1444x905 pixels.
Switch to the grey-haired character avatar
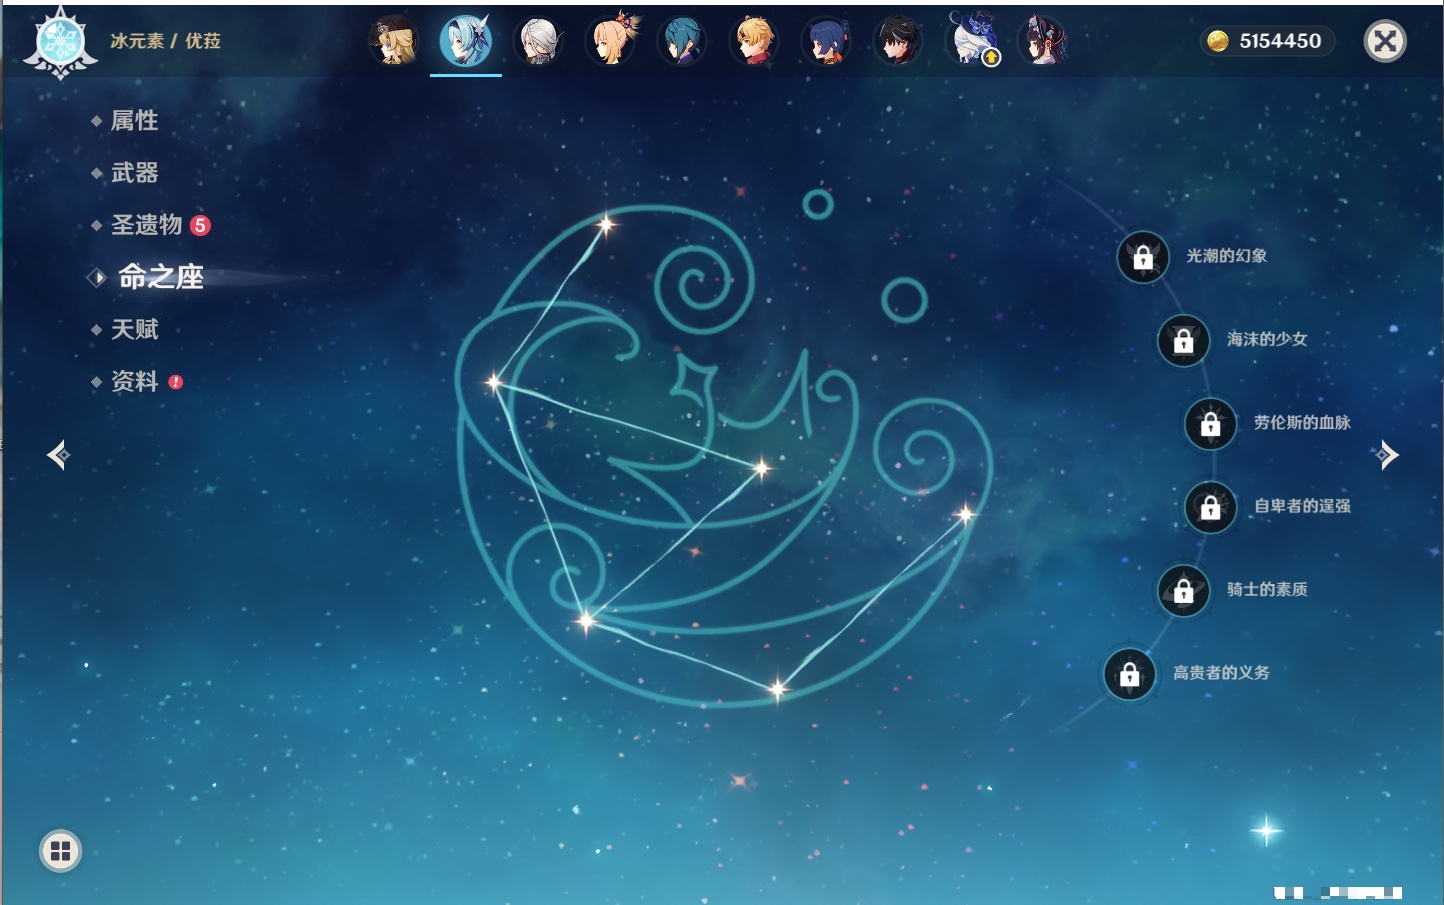point(538,41)
